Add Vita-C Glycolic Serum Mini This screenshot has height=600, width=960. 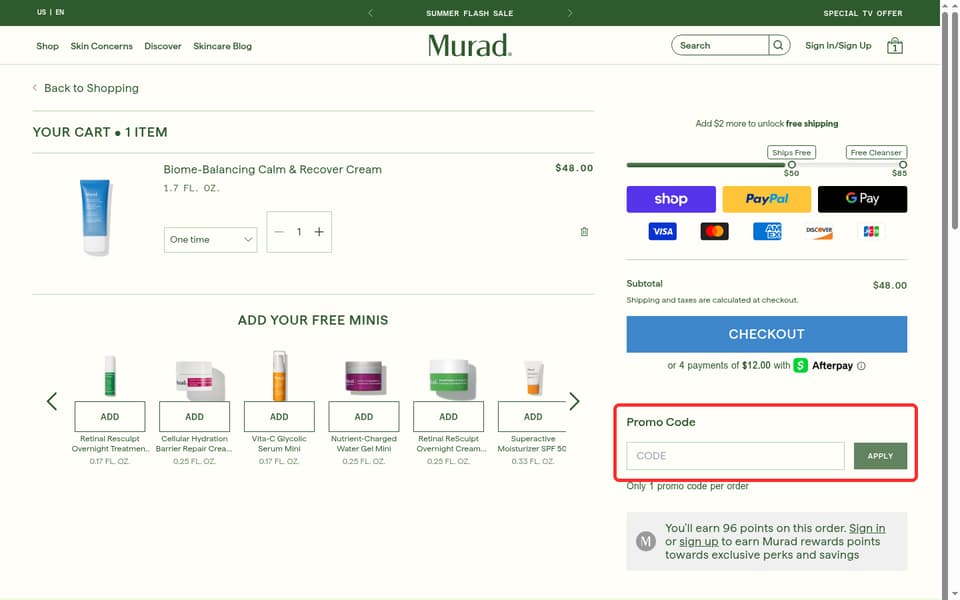[279, 417]
